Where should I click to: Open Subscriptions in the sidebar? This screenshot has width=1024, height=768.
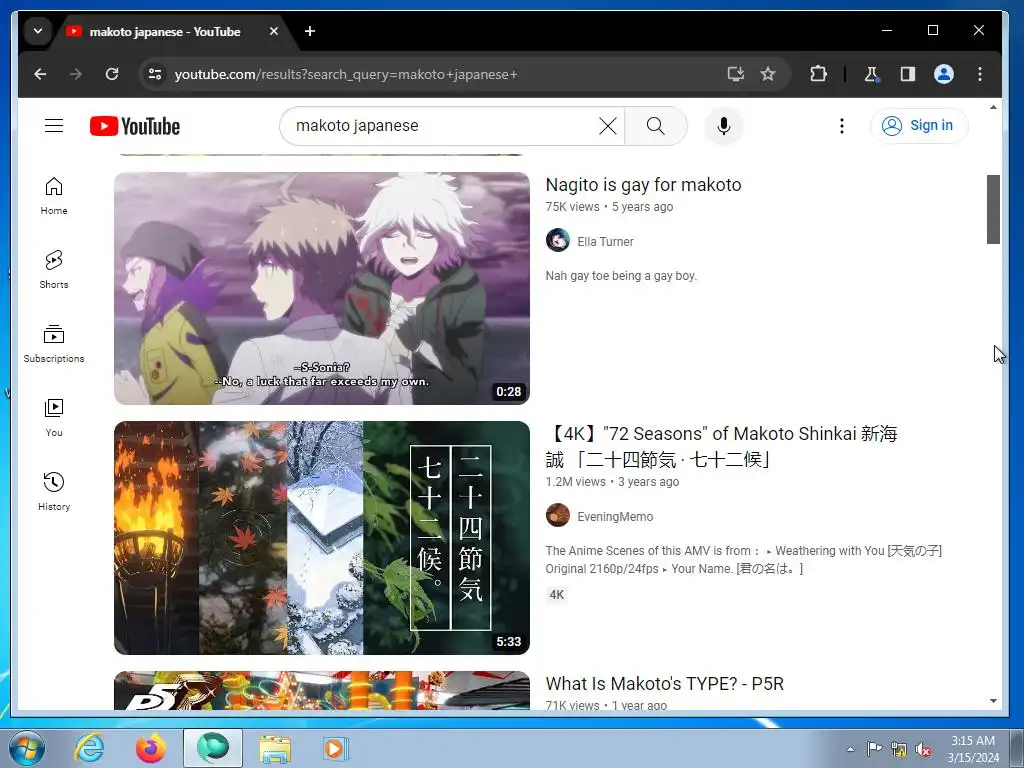point(54,344)
